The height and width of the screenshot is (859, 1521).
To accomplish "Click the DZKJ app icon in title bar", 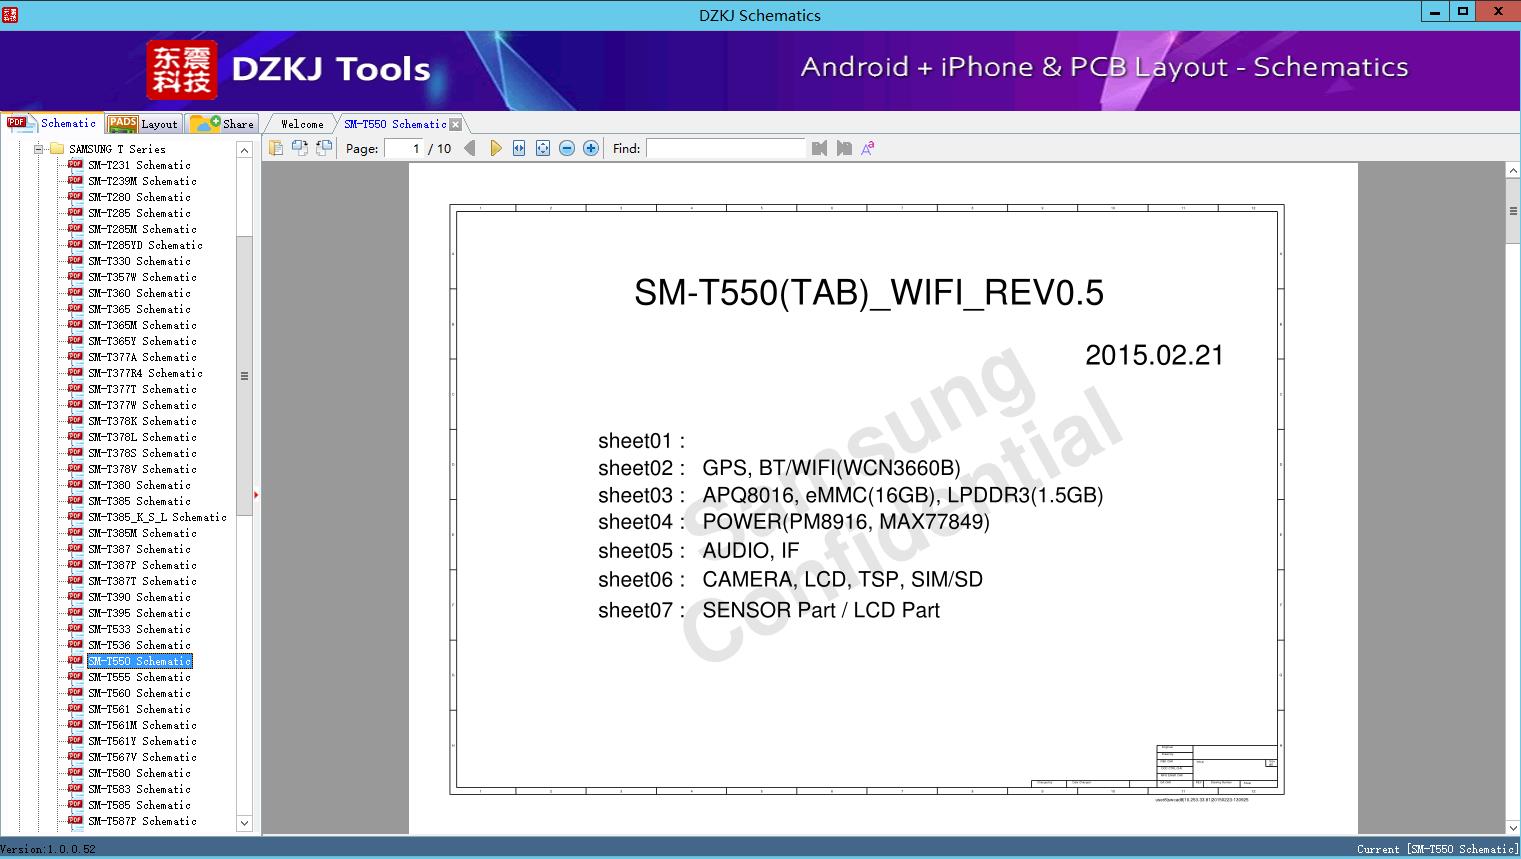I will coord(10,14).
